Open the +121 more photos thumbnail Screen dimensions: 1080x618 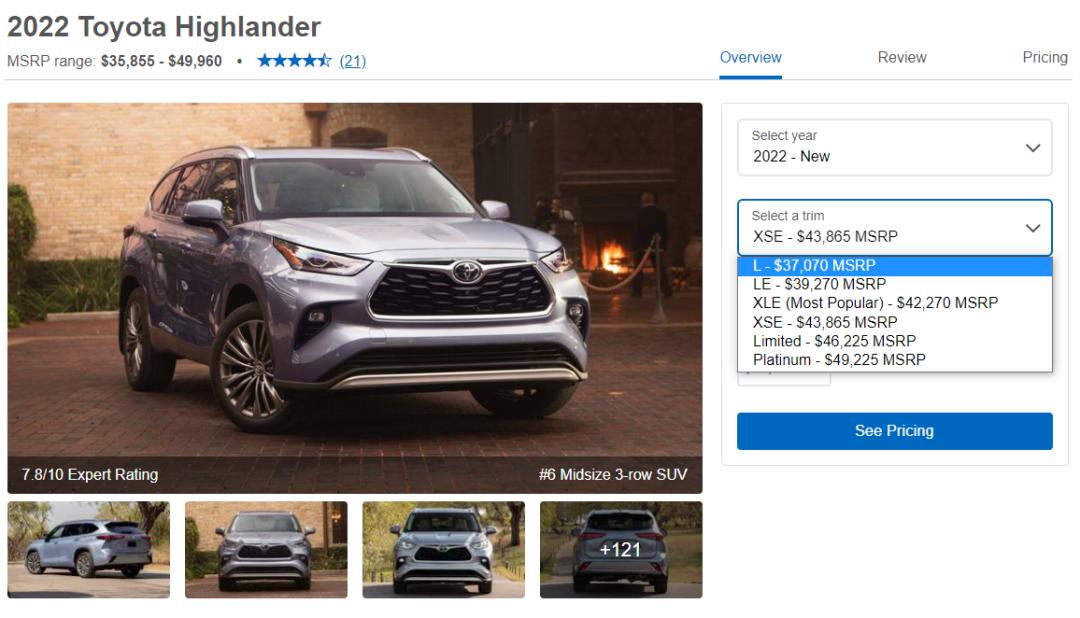coord(621,550)
